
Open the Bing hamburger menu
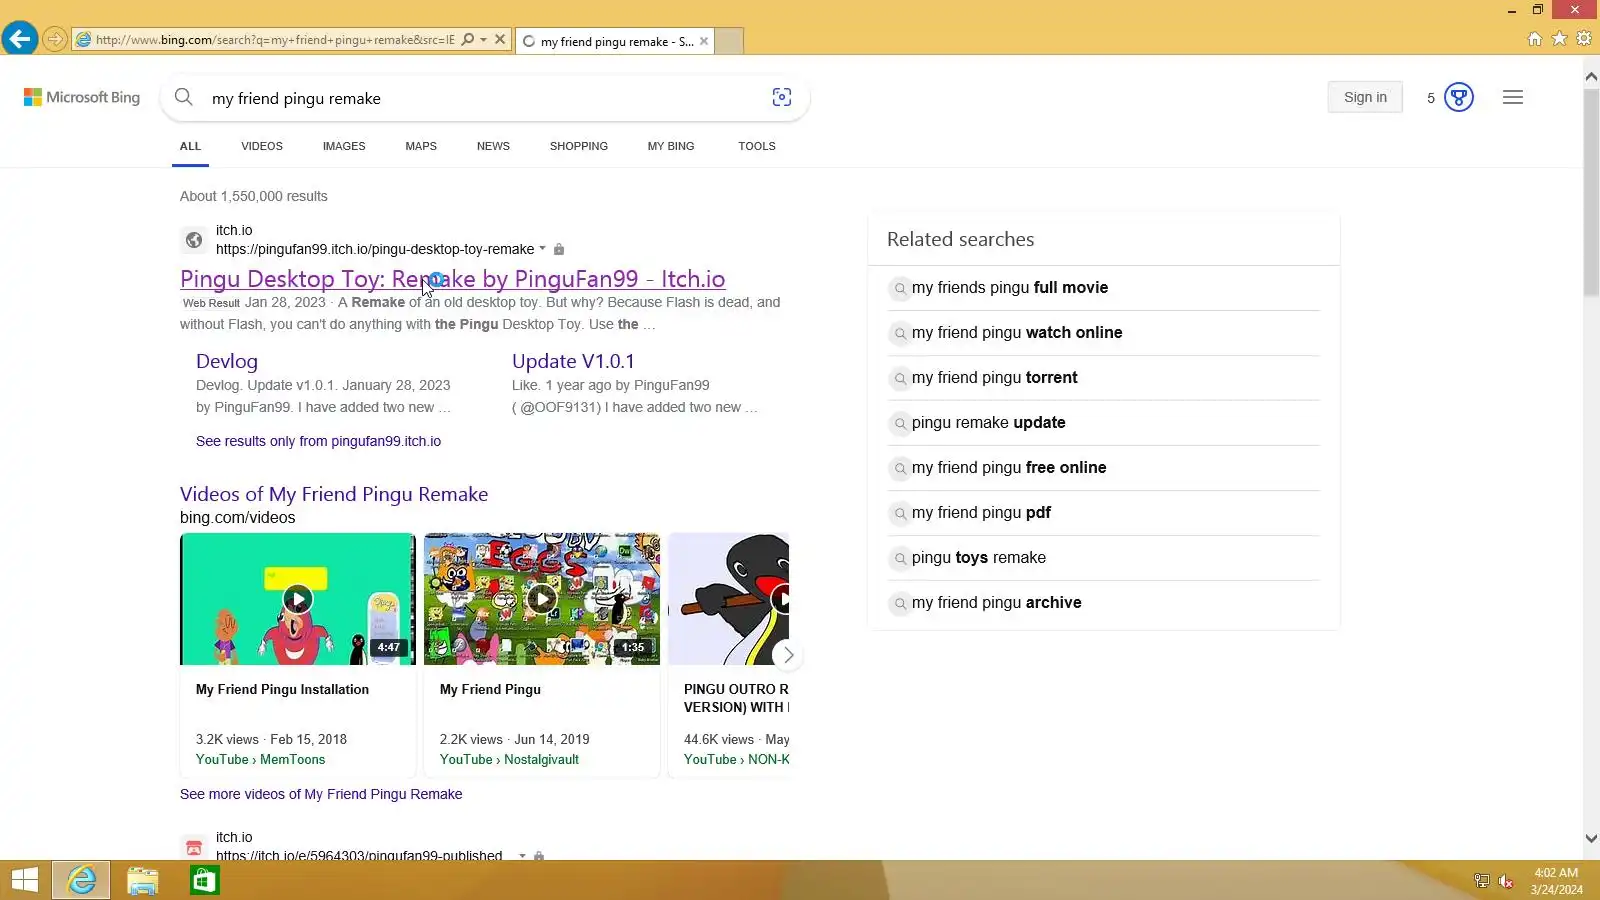[1513, 97]
